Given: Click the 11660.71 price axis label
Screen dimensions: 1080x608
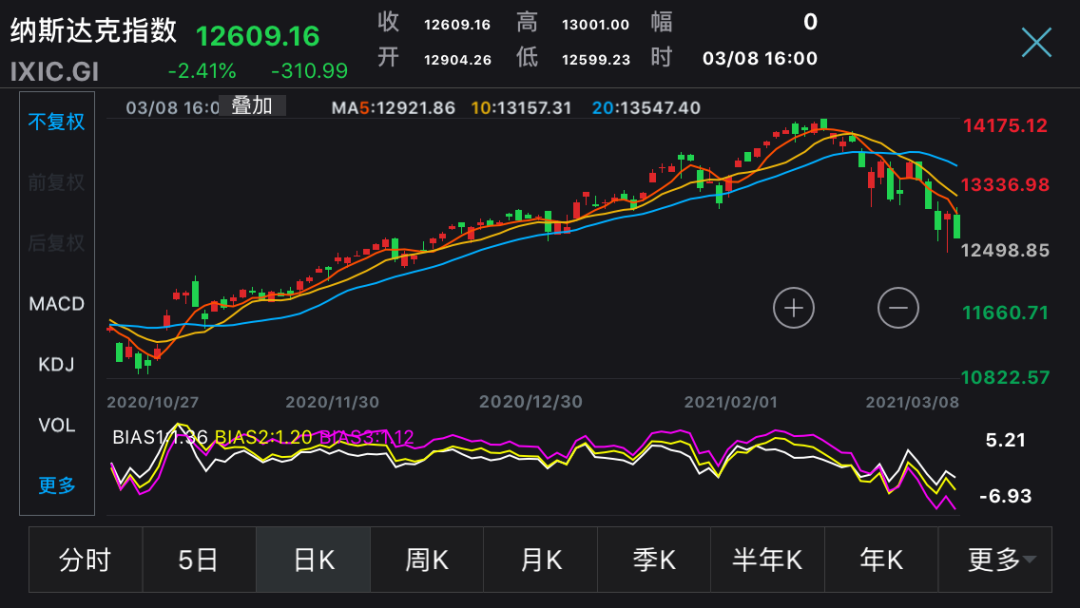Looking at the screenshot, I should (x=1005, y=313).
